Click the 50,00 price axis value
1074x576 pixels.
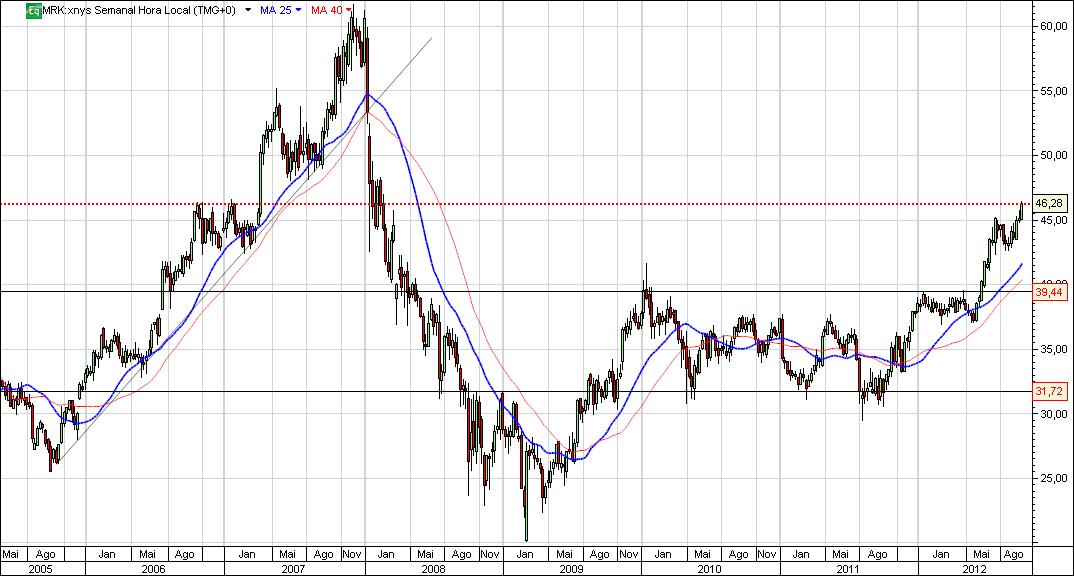pyautogui.click(x=1053, y=155)
